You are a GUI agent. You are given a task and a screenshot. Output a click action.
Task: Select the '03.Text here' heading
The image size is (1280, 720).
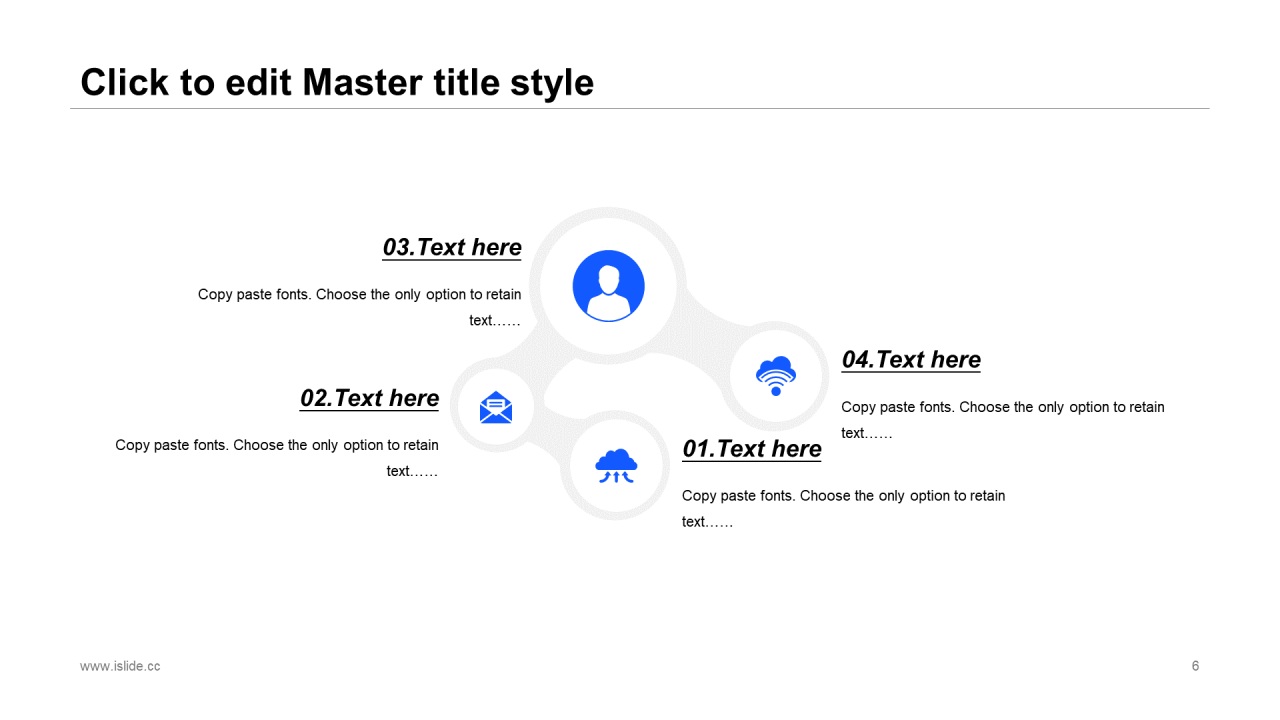pos(452,247)
